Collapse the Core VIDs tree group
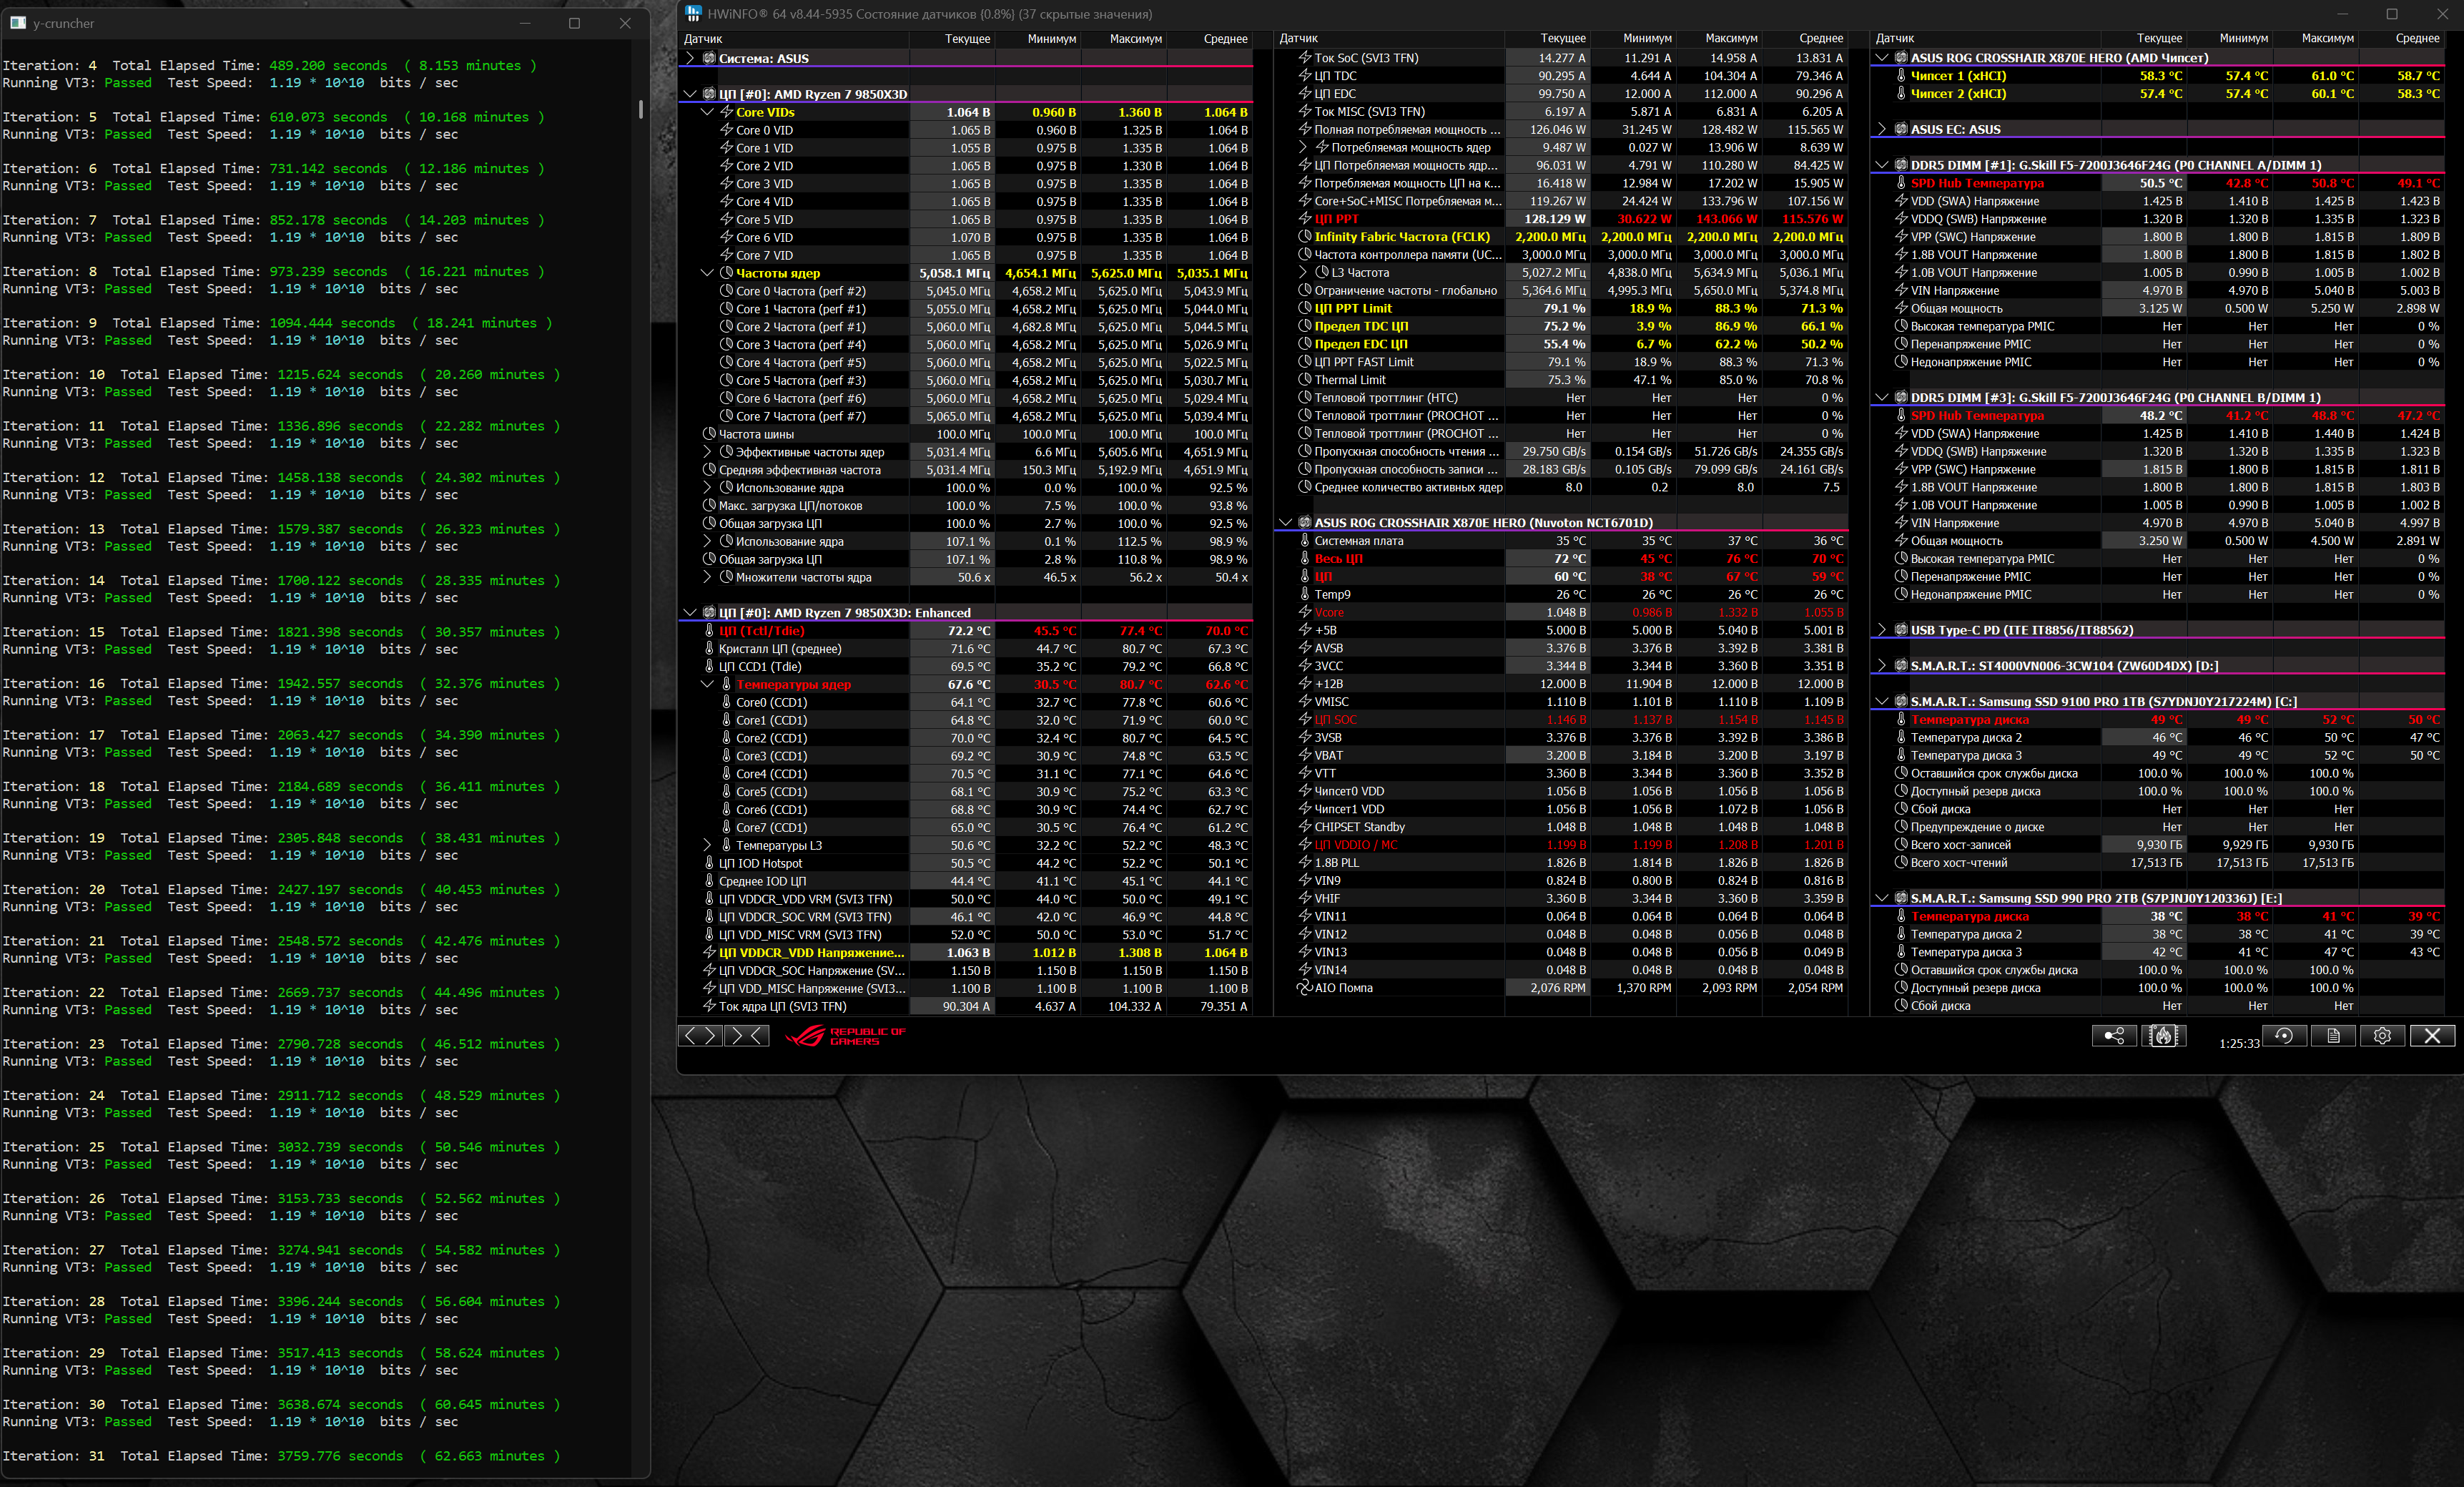Viewport: 2464px width, 1487px height. coord(707,112)
